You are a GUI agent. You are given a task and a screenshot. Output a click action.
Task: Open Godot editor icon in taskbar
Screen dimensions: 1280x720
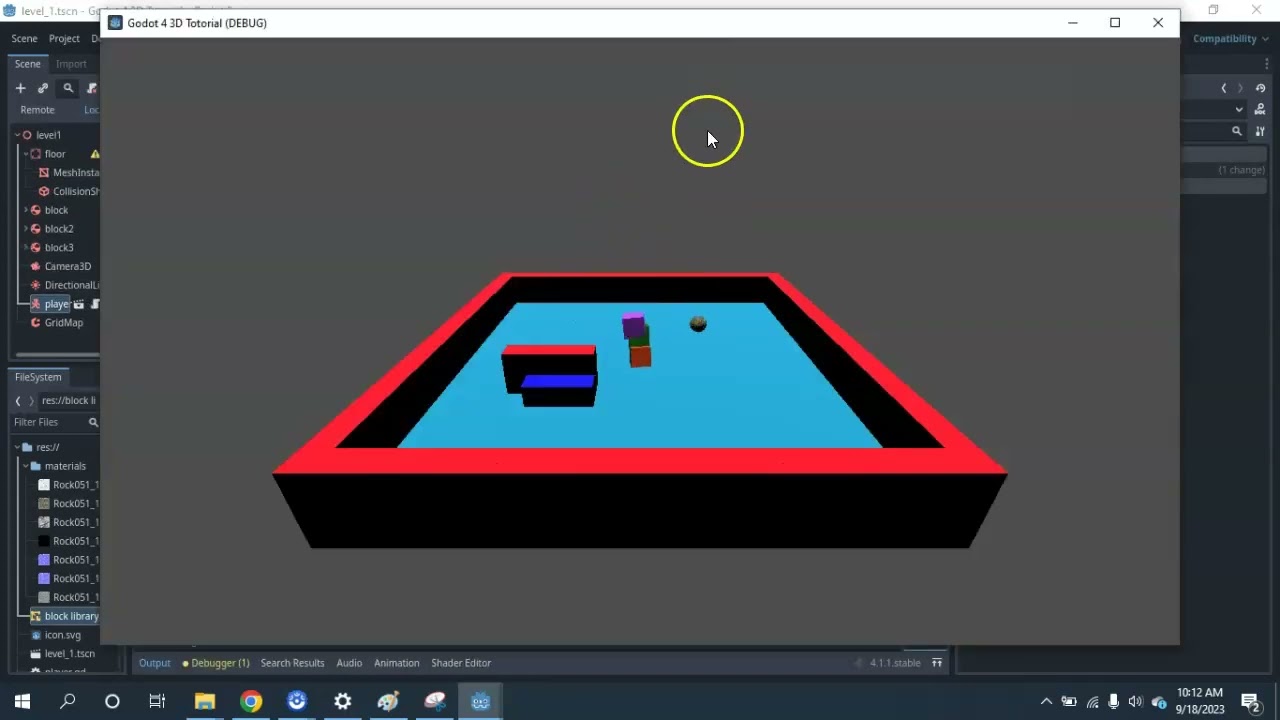pos(481,701)
